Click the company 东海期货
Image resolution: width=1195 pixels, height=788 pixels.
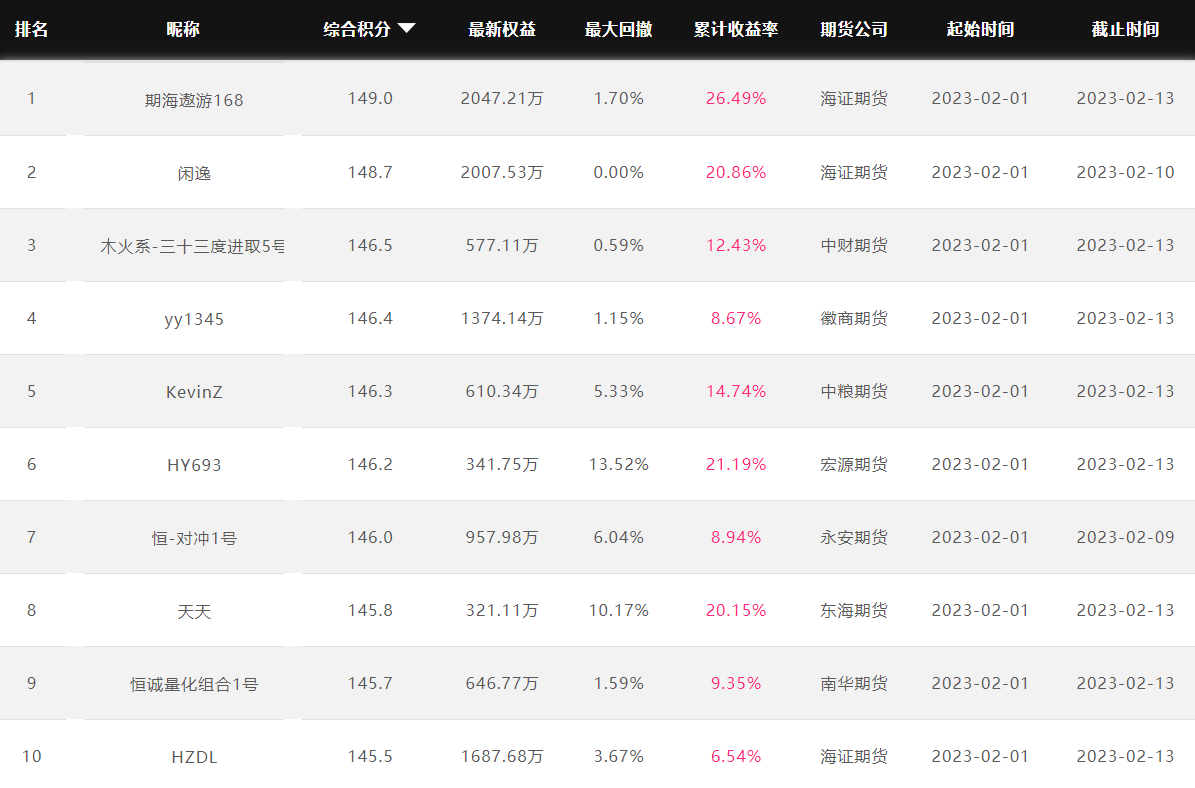[854, 610]
